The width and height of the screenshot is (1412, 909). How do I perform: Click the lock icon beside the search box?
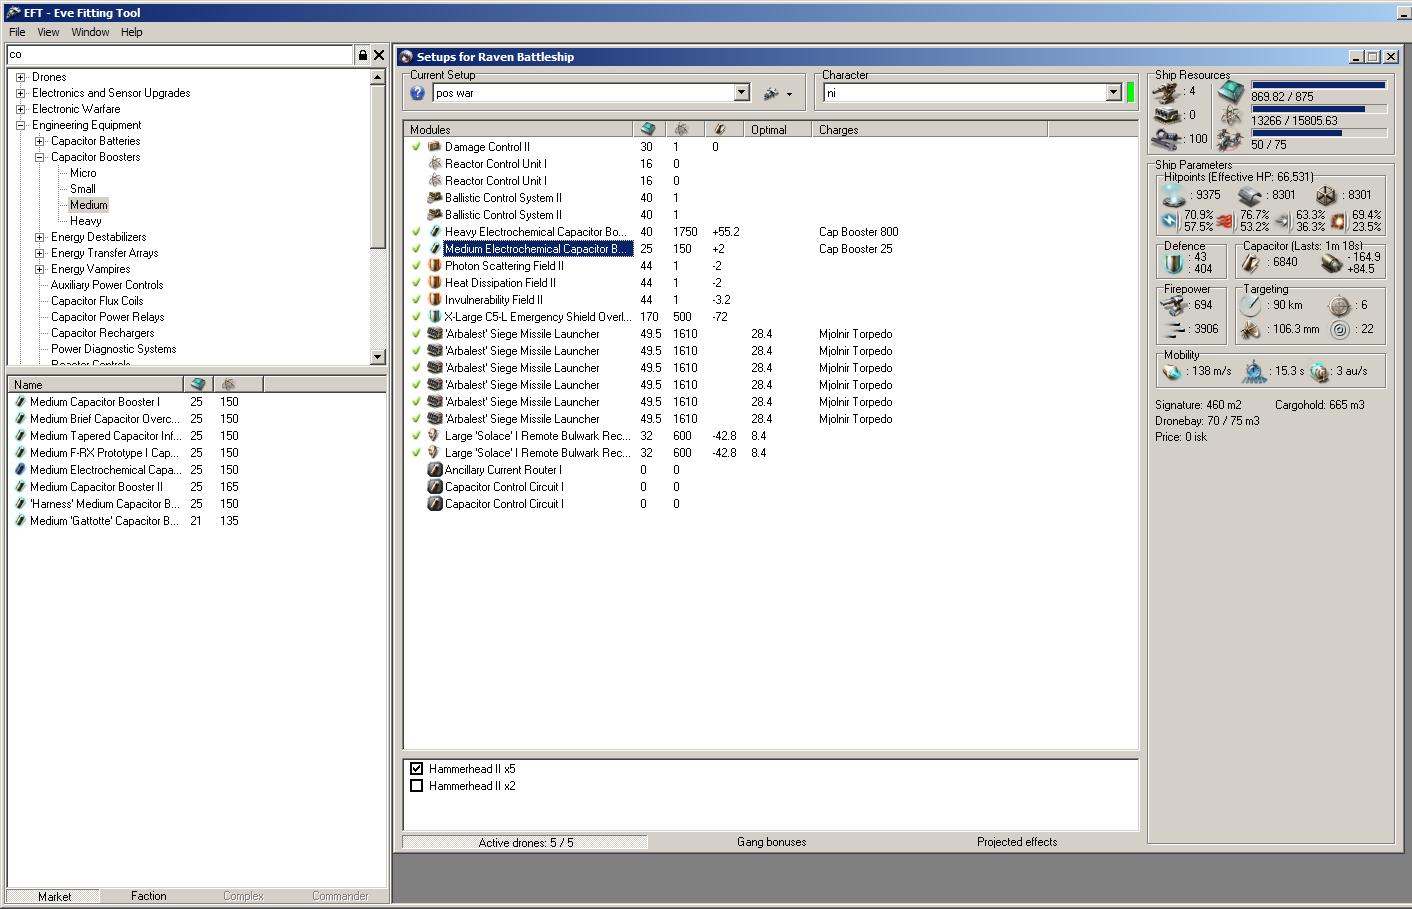(x=363, y=55)
